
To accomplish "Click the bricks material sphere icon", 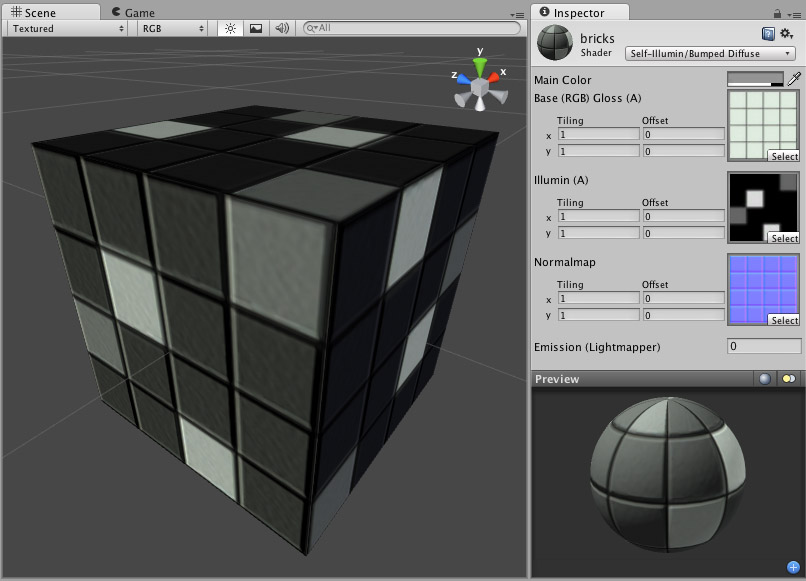I will [x=553, y=42].
